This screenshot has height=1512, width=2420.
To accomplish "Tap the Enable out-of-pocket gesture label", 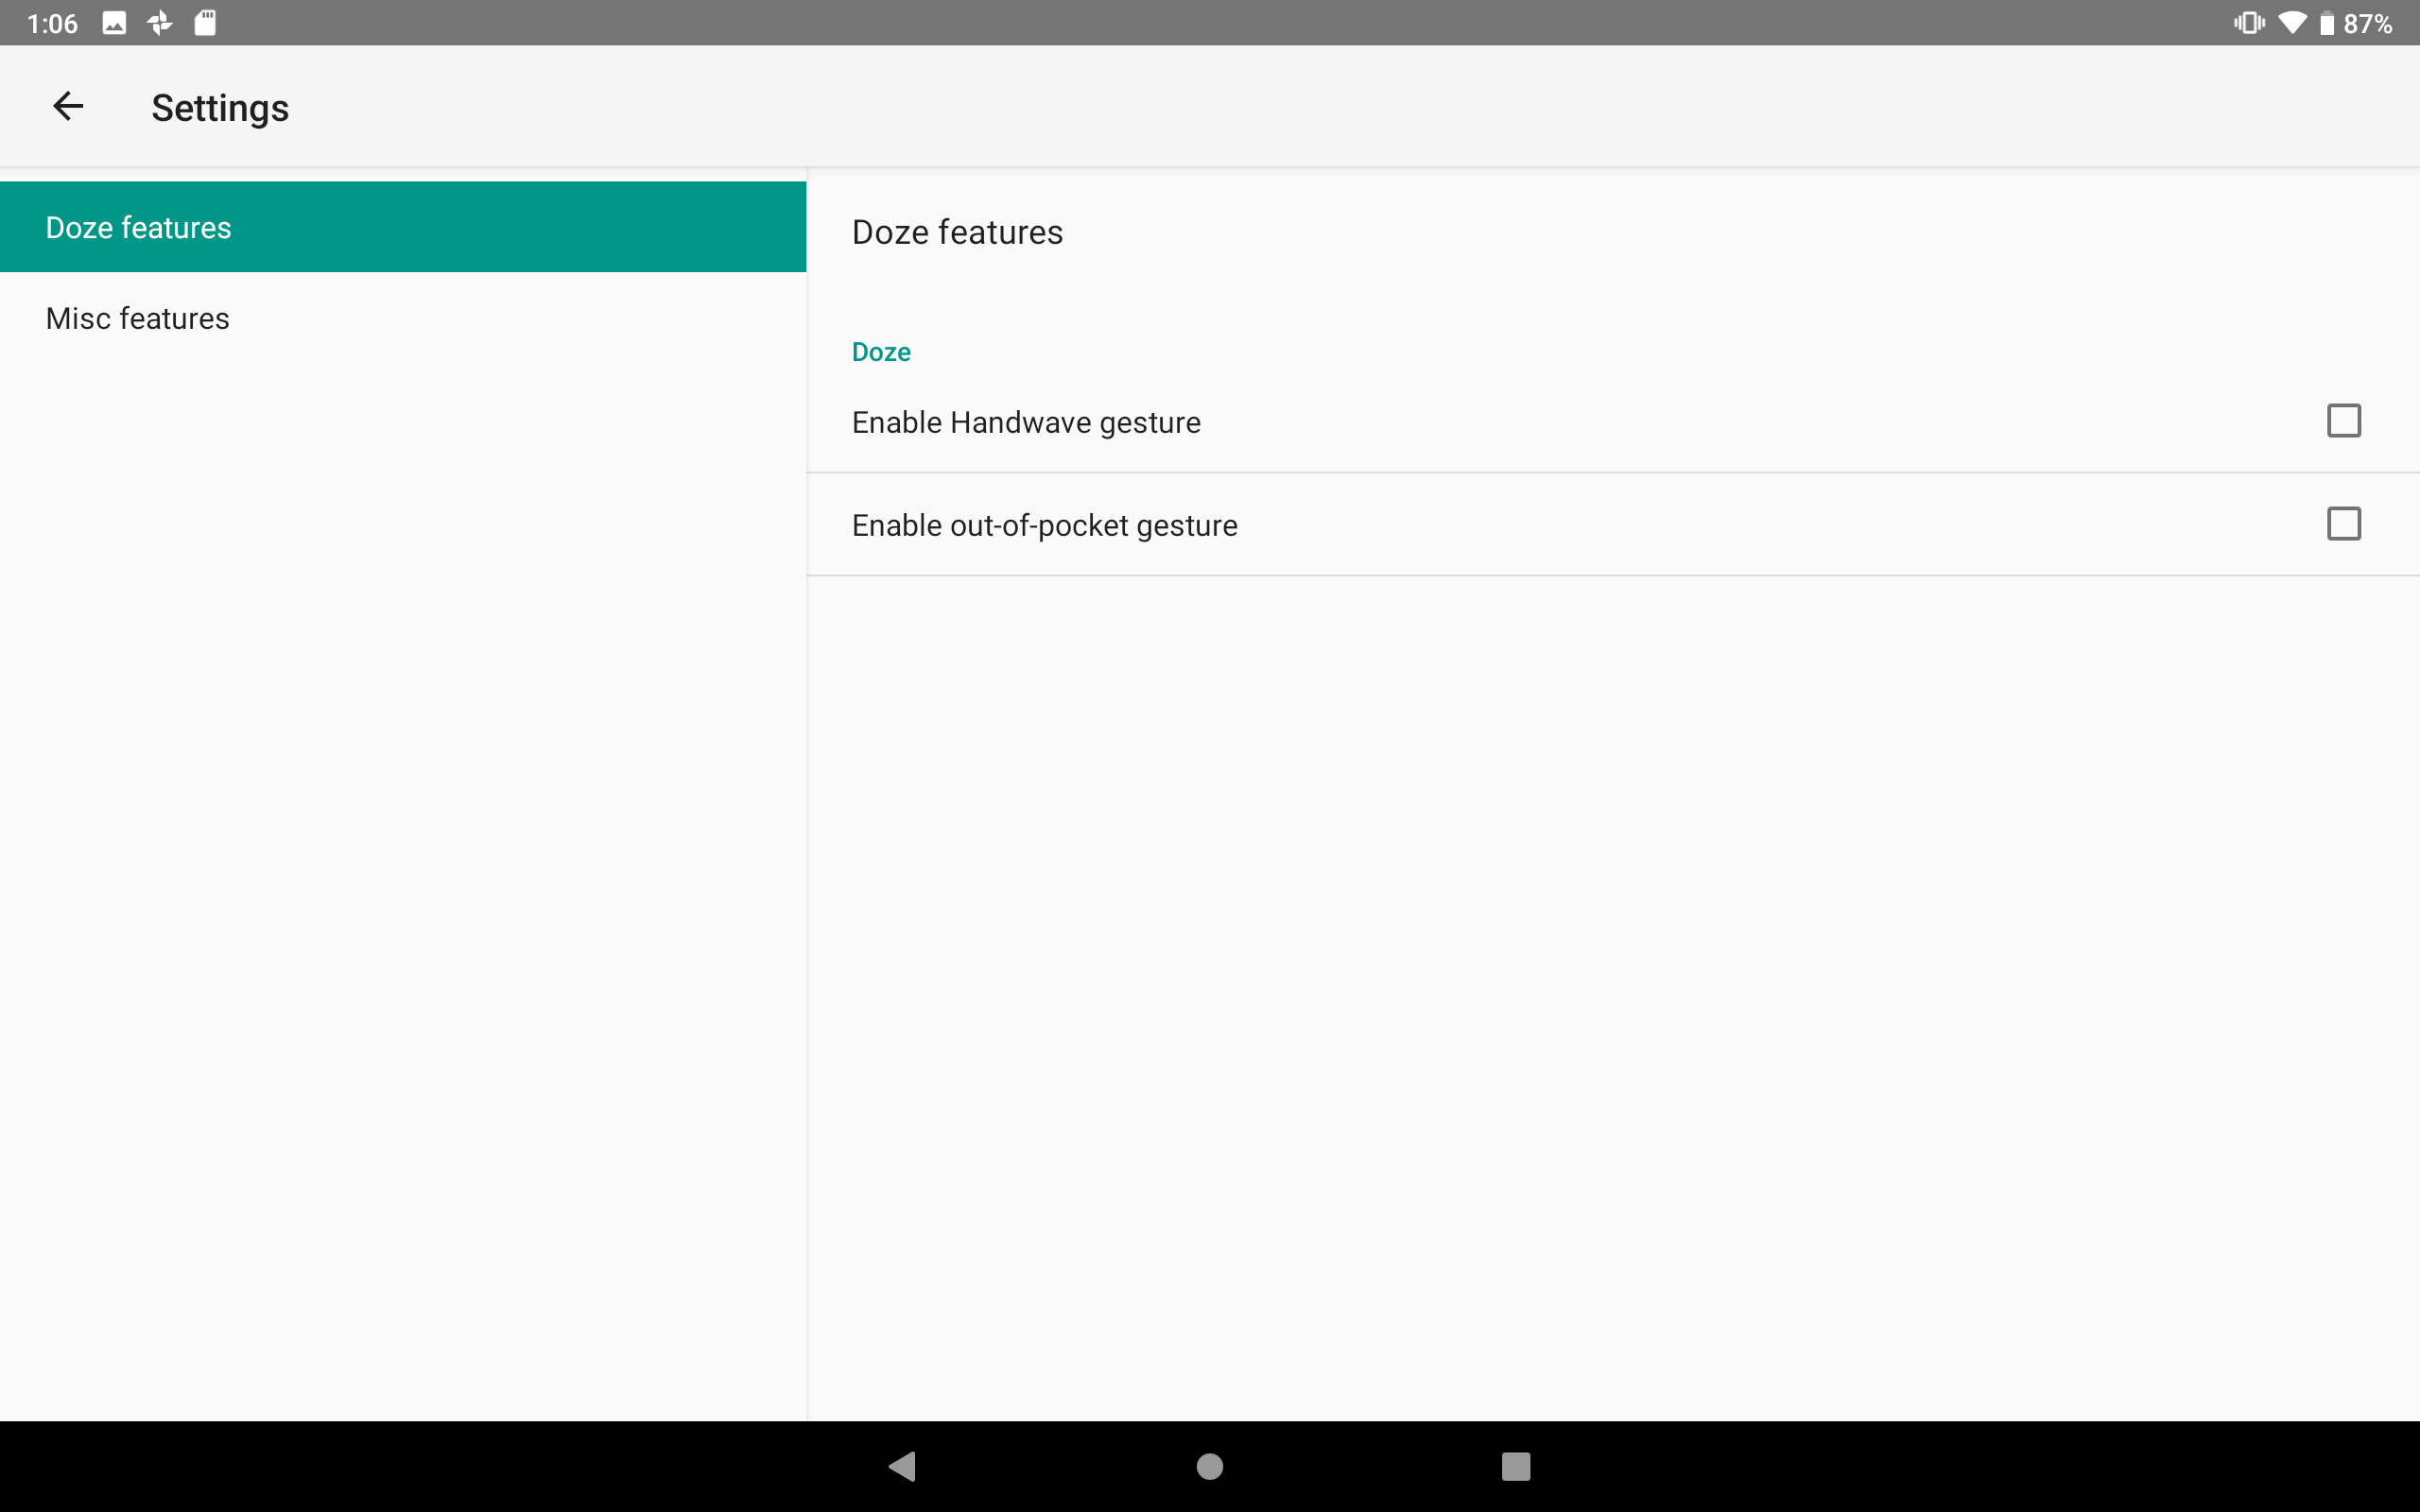I will (x=1044, y=526).
